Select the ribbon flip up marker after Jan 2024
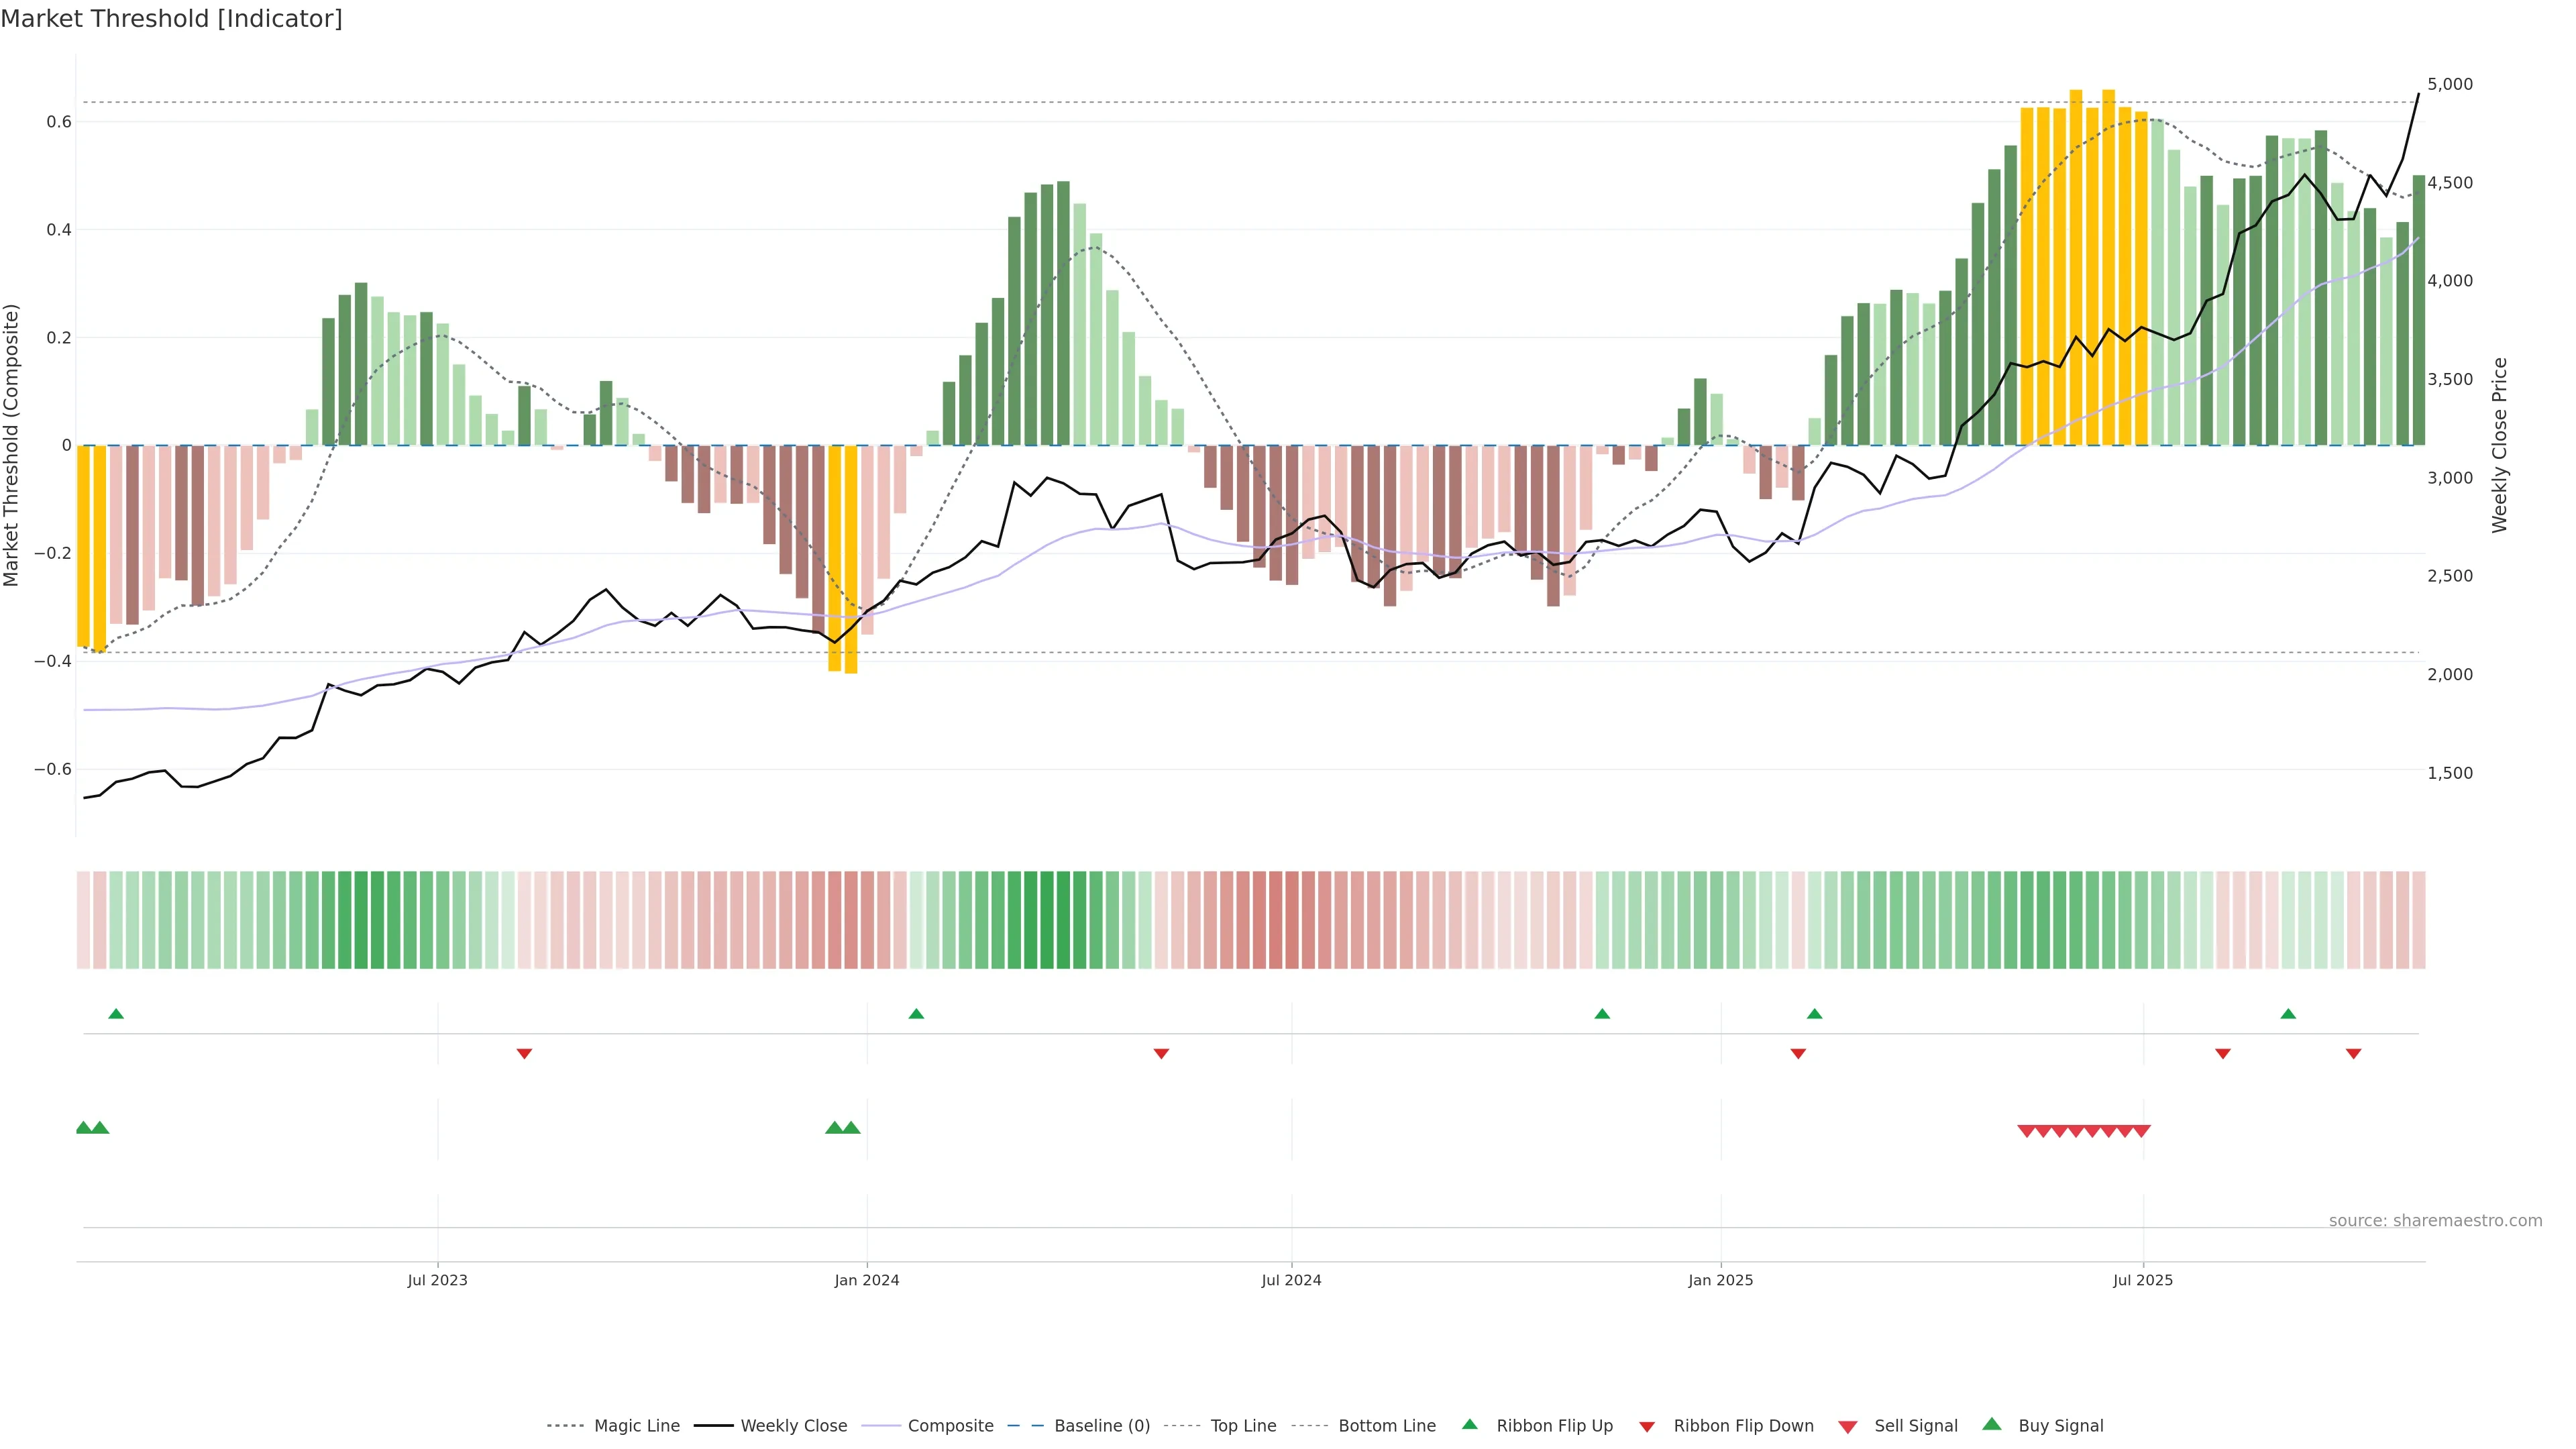 pos(916,1014)
